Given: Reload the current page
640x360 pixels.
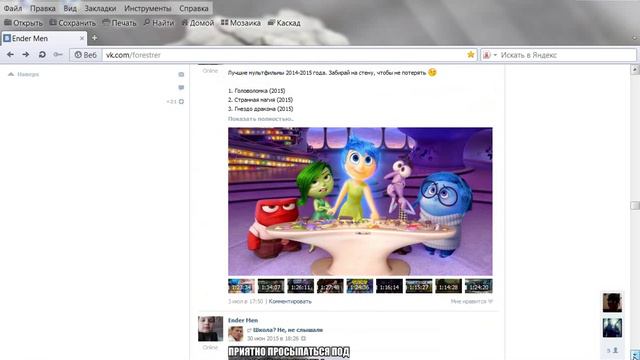Looking at the screenshot, I should (42, 55).
